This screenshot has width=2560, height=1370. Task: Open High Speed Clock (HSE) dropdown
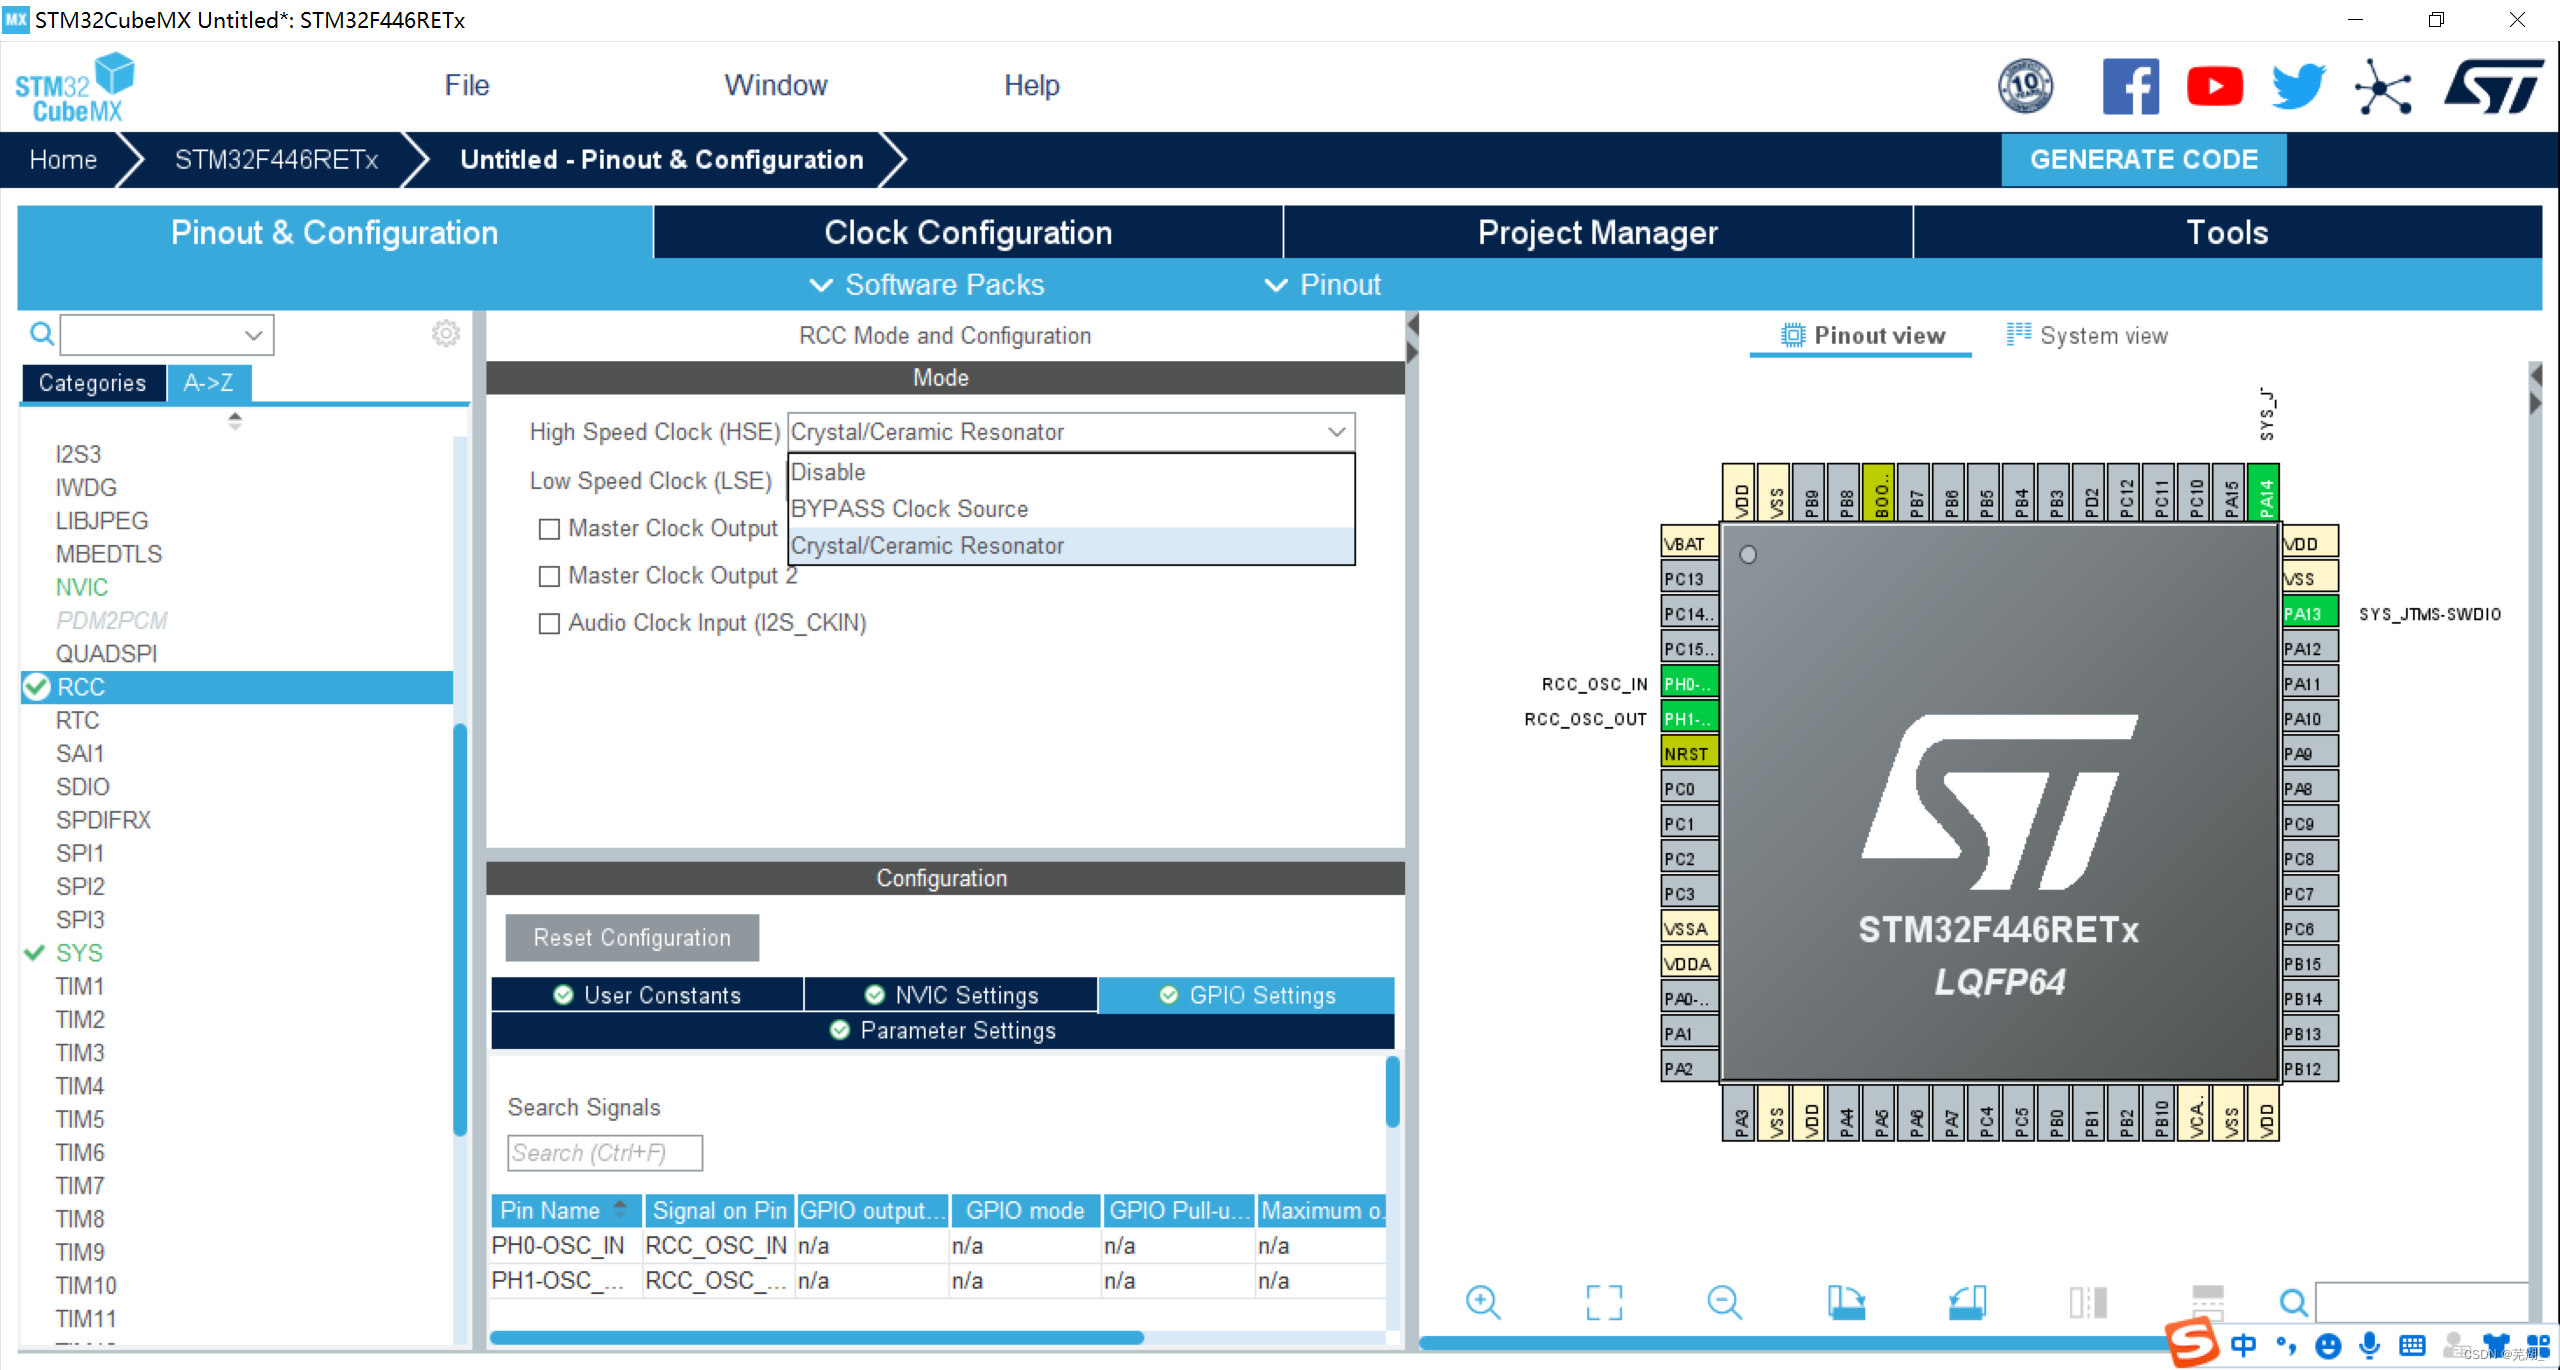1071,432
